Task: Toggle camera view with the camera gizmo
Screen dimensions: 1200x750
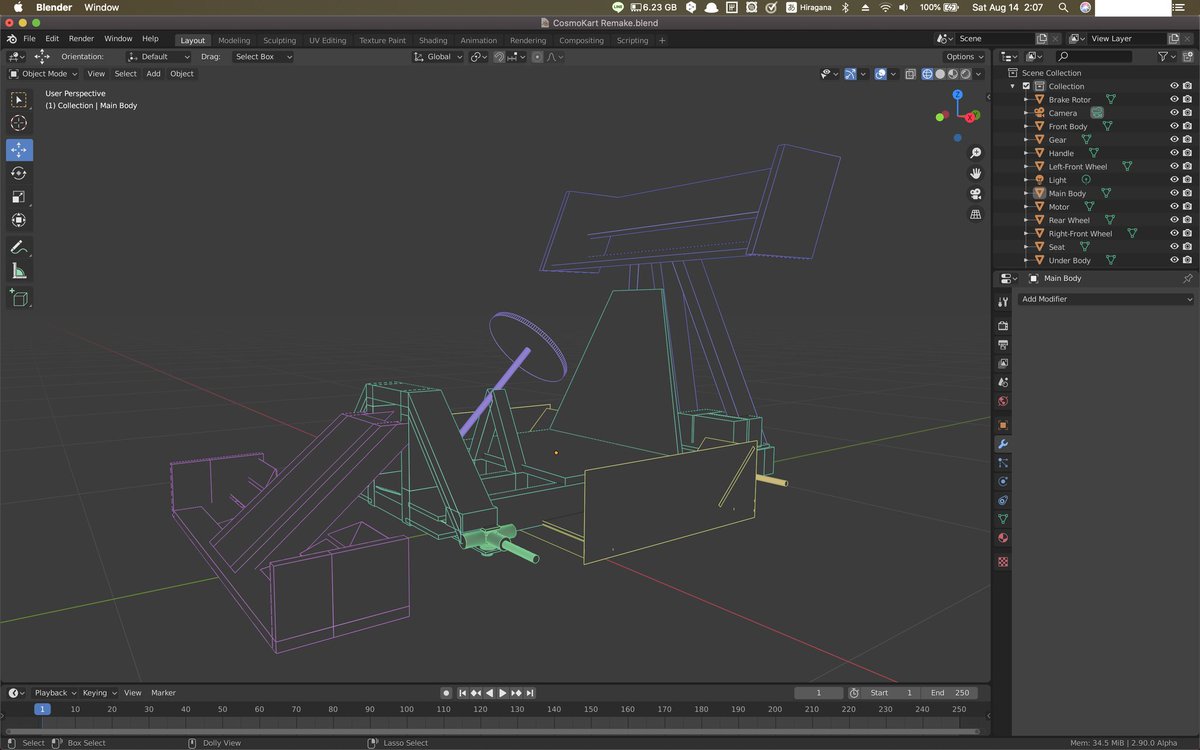Action: pos(976,194)
